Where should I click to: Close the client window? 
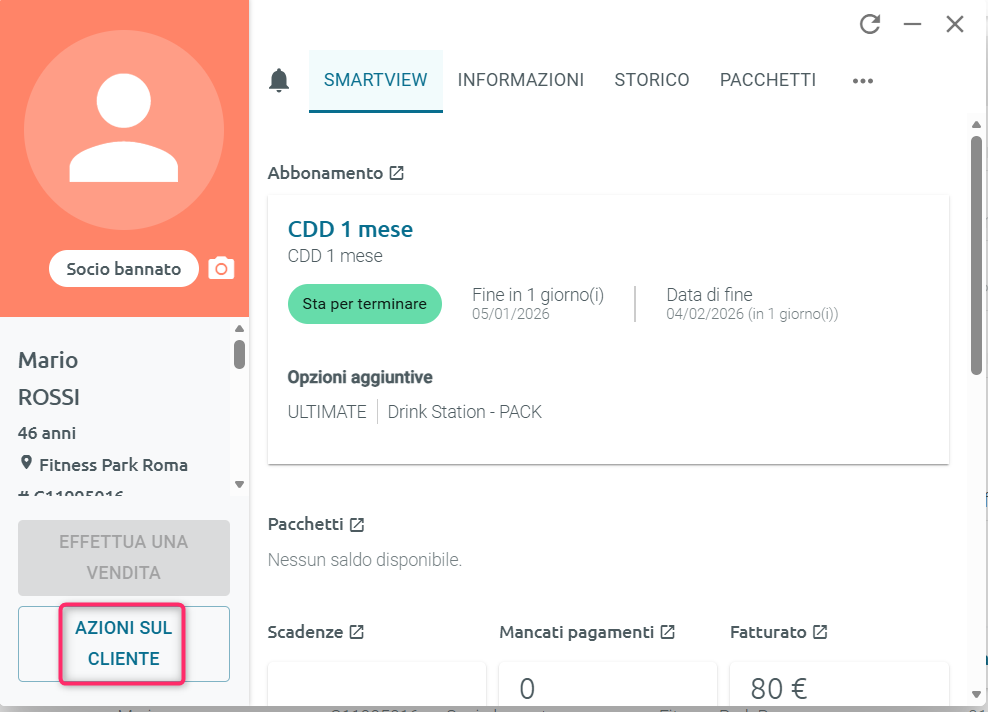(x=955, y=25)
